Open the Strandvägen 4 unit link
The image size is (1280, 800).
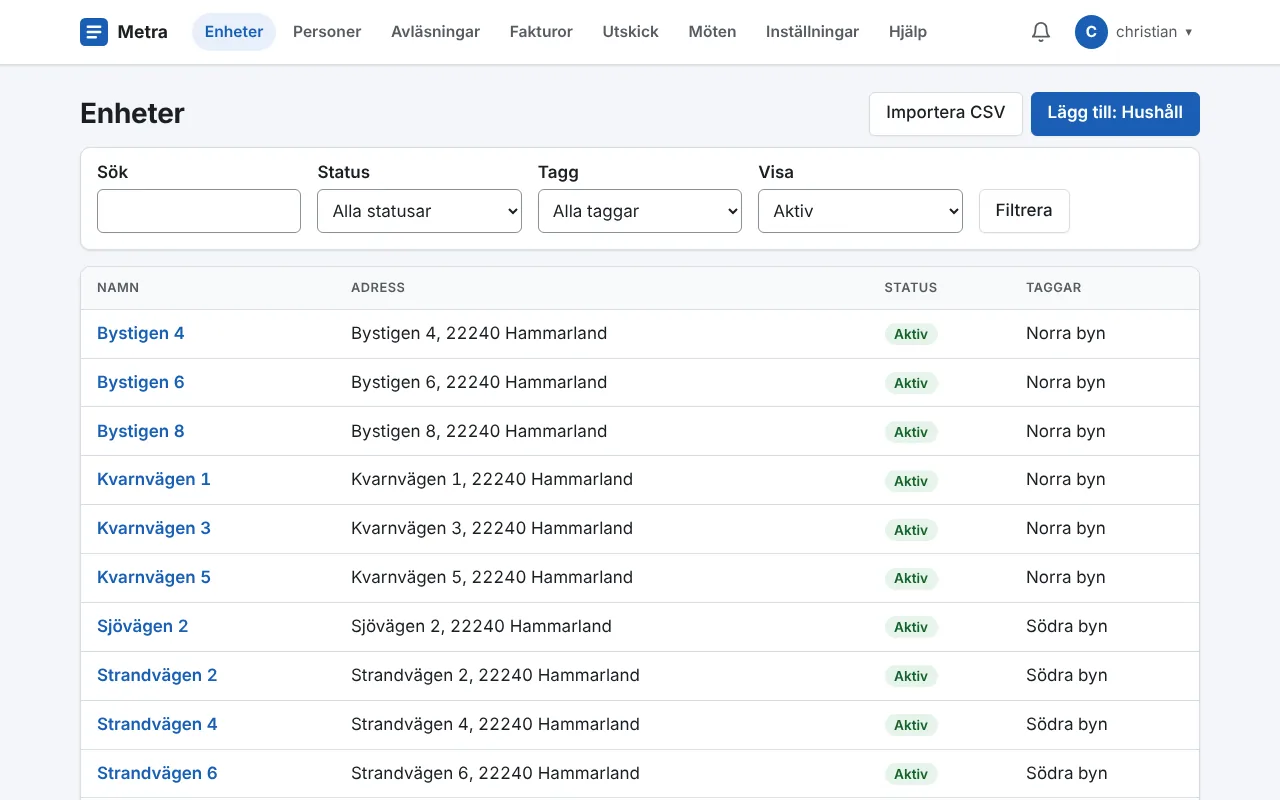(x=157, y=724)
